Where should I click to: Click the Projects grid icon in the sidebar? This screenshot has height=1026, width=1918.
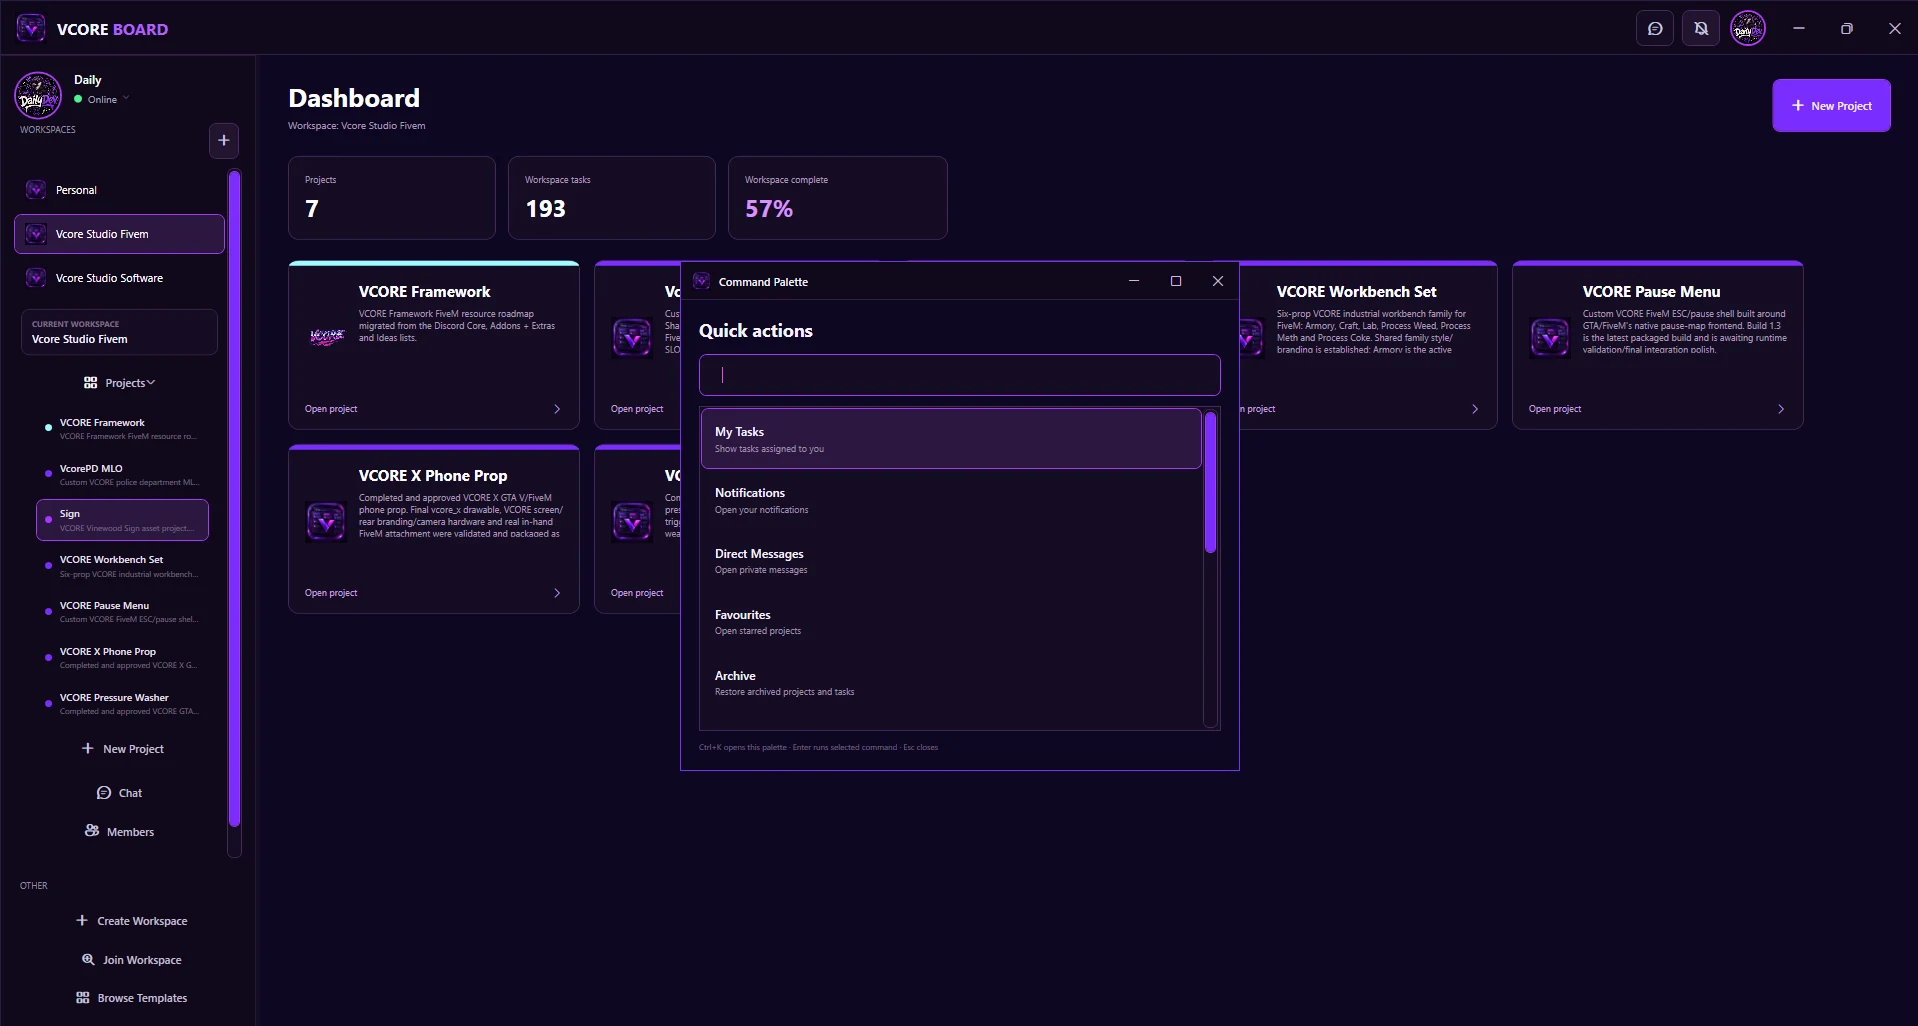click(91, 383)
